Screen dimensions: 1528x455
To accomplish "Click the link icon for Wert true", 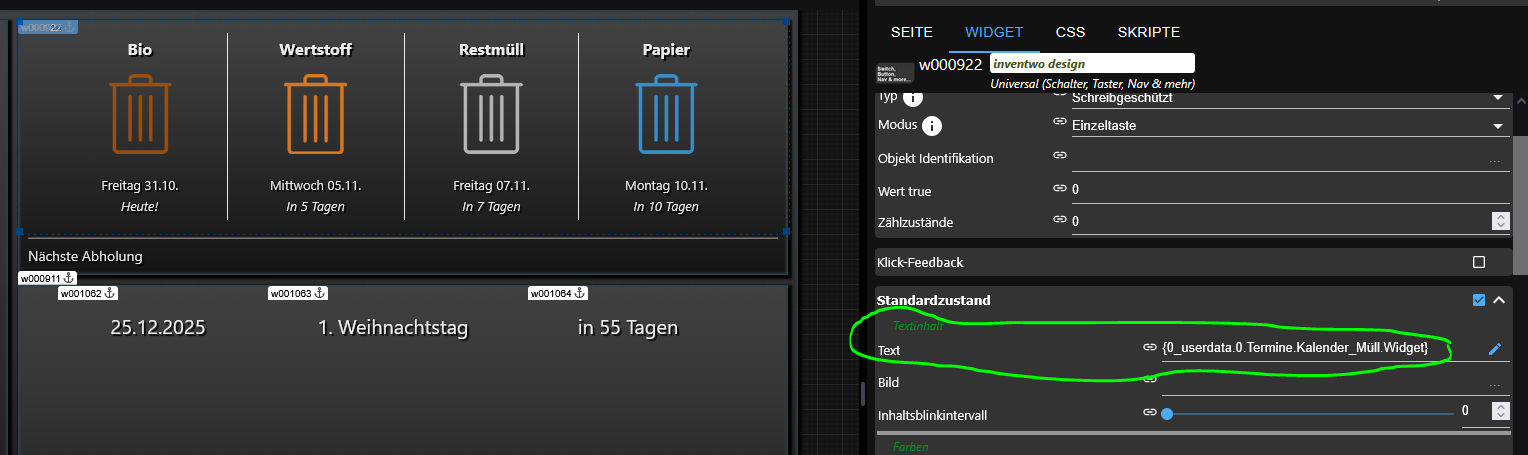I will click(x=1059, y=188).
